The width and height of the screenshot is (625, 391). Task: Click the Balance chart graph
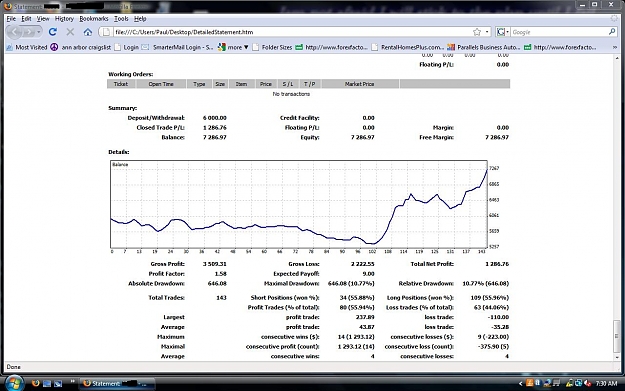point(299,204)
